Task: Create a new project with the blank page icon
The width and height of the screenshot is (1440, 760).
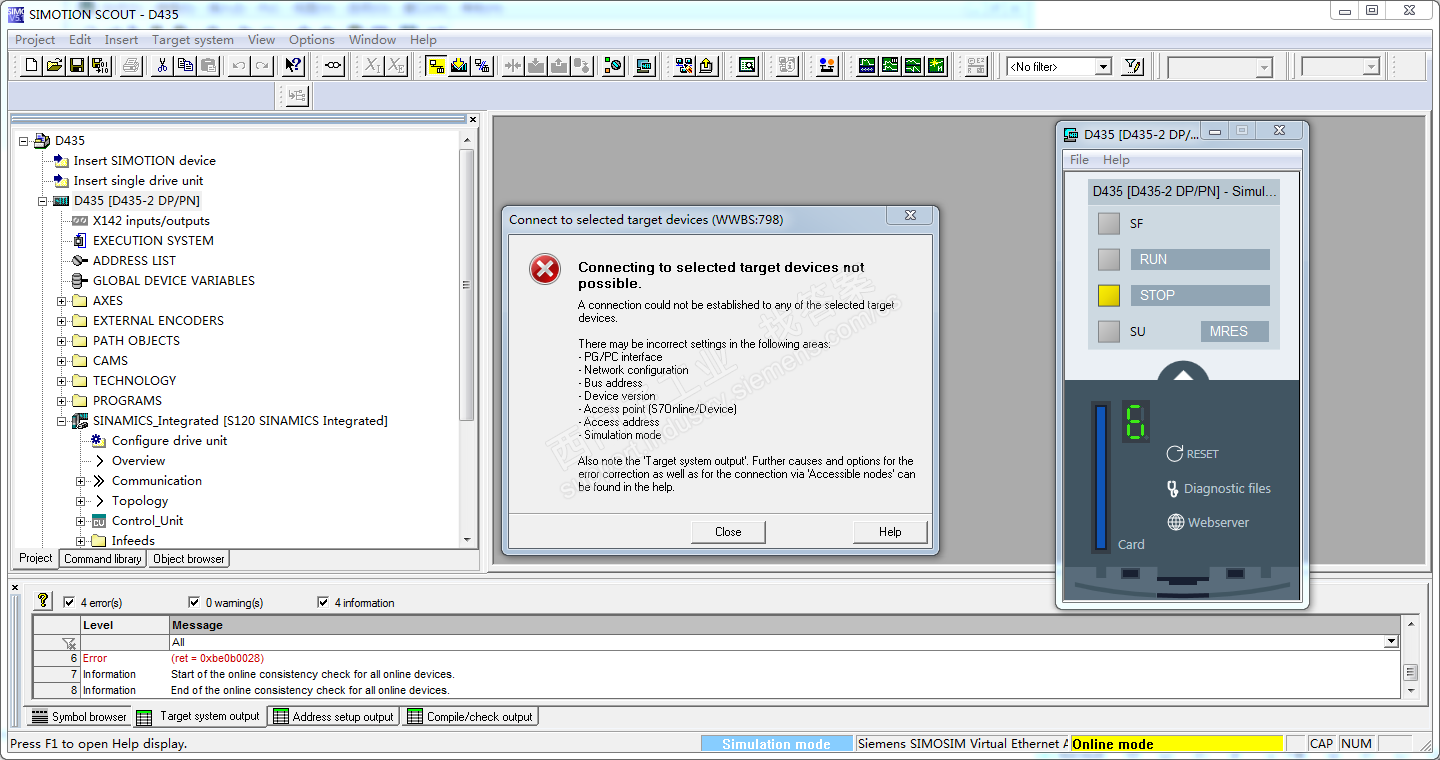Action: point(32,66)
